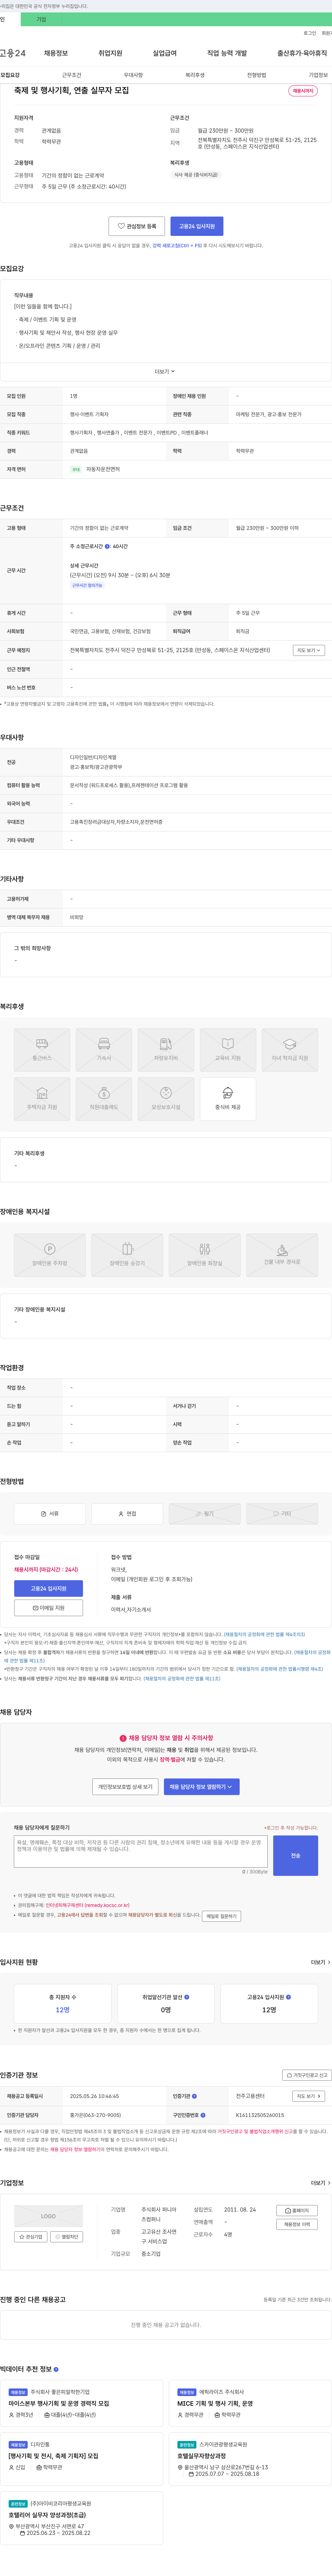This screenshot has height=2576, width=332.
Task: Open the 취업지원 menu
Action: [110, 53]
